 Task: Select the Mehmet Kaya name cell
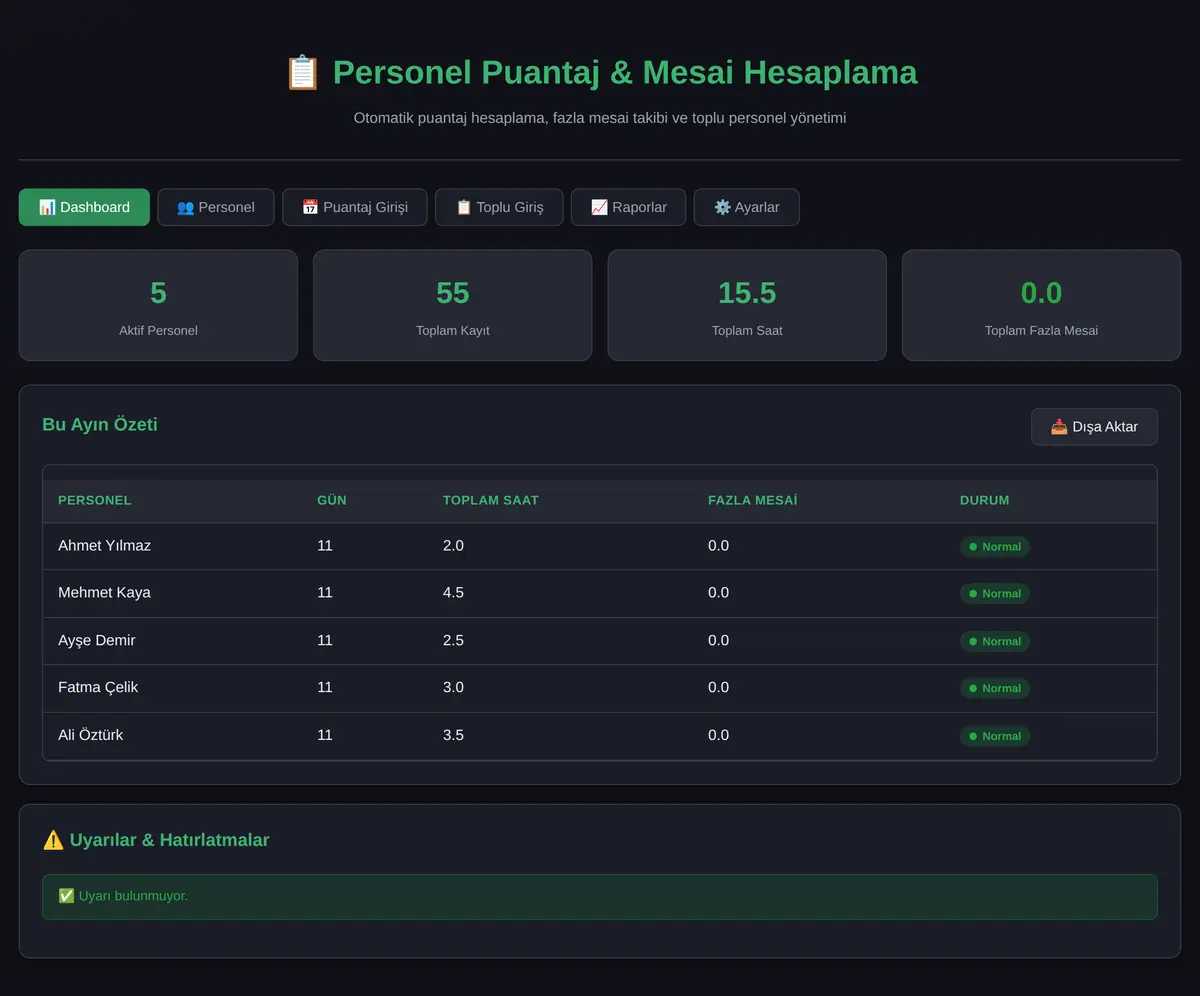coord(104,593)
